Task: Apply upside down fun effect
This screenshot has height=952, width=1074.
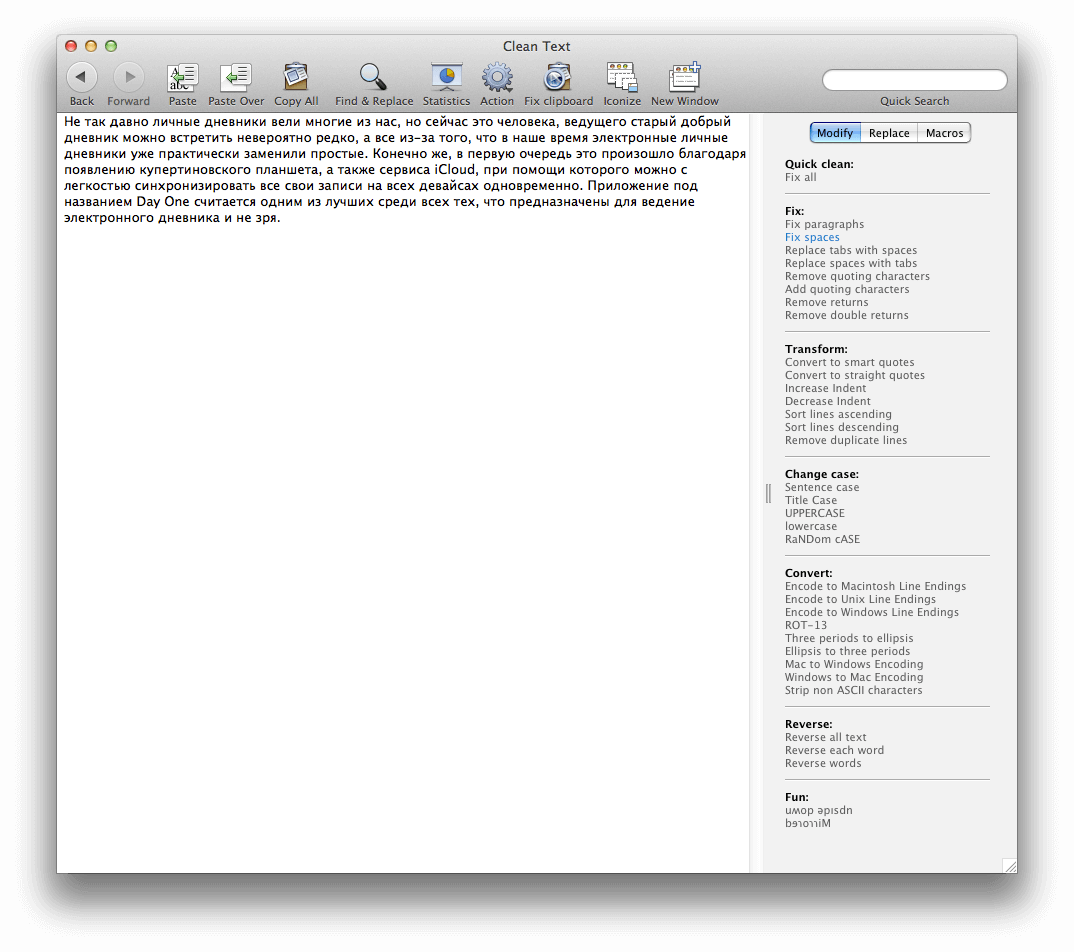Action: (819, 810)
